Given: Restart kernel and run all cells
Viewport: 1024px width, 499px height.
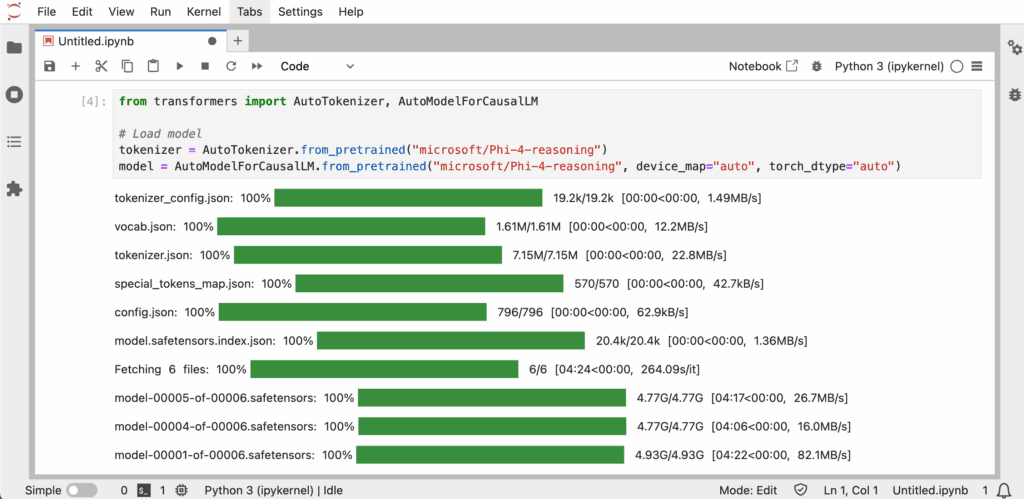Looking at the screenshot, I should (257, 66).
